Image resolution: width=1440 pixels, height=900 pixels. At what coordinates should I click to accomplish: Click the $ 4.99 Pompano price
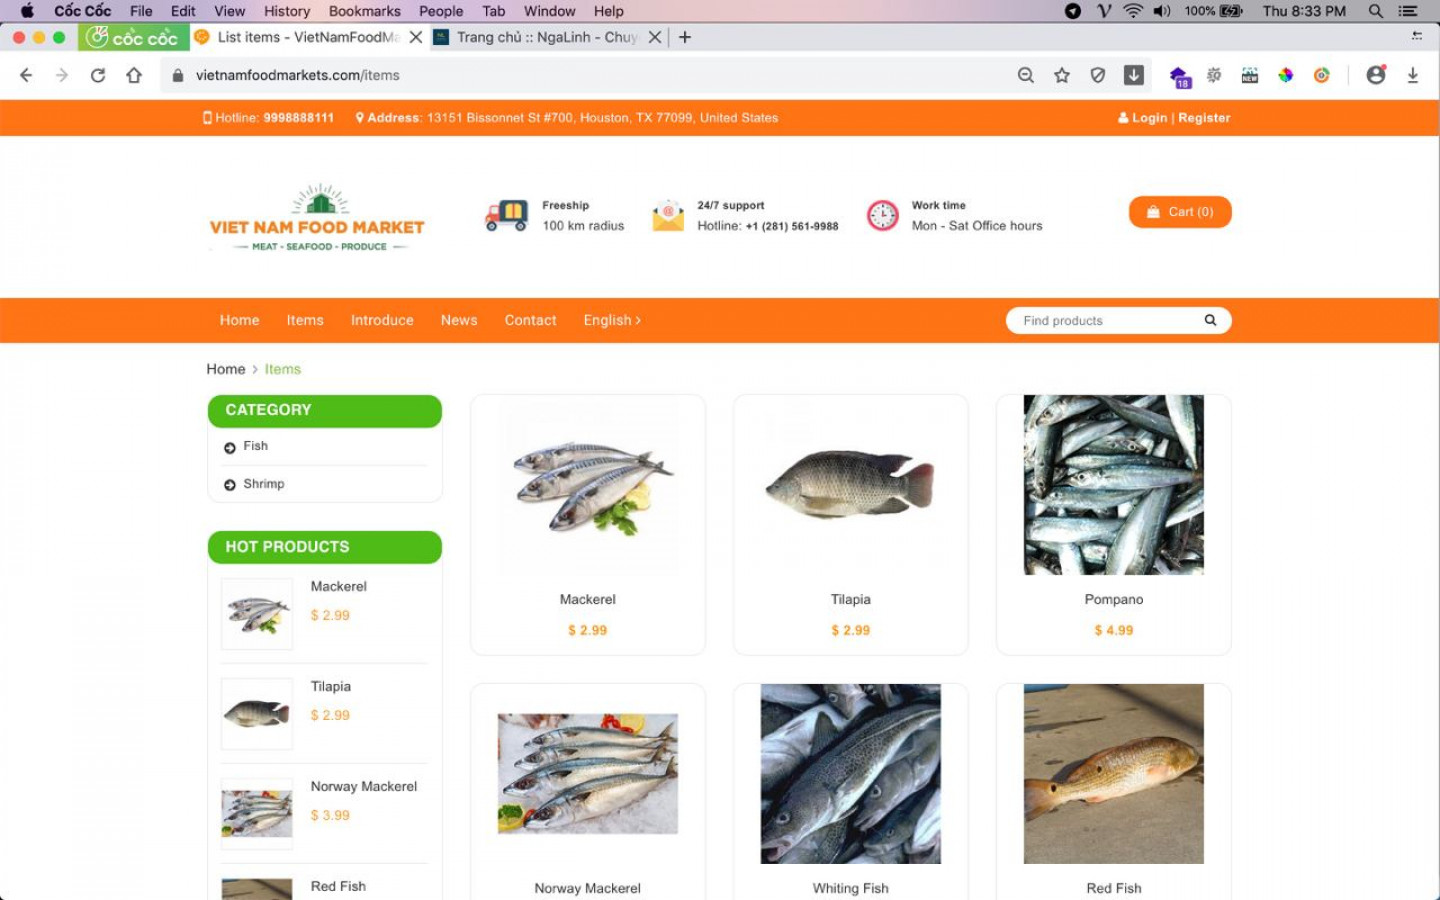pos(1114,630)
